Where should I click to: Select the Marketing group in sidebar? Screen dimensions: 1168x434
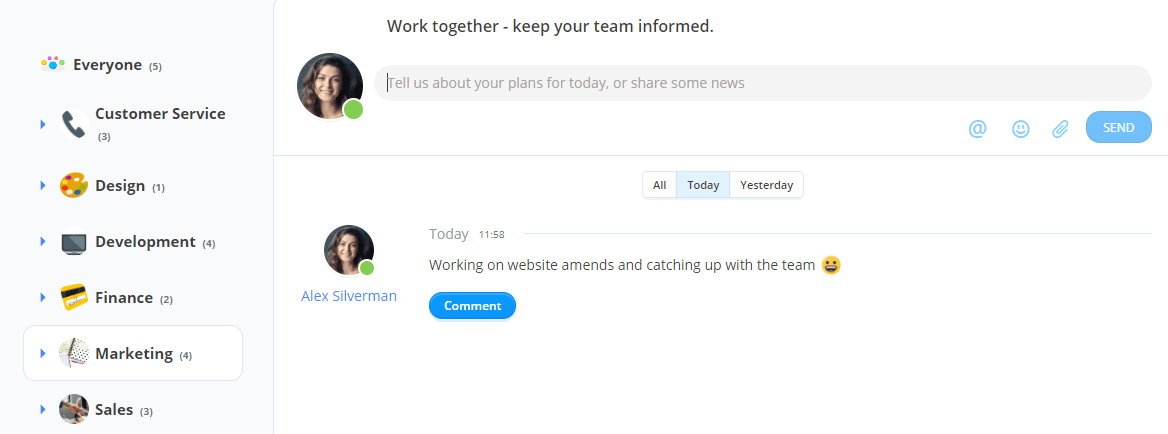[133, 353]
